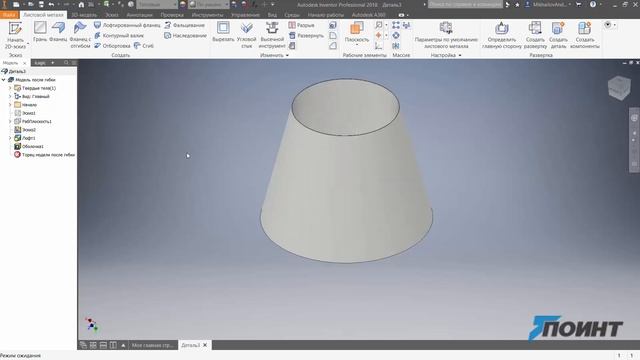The width and height of the screenshot is (640, 360).
Task: Collapse the Модель после гибки node
Action: coord(4,80)
